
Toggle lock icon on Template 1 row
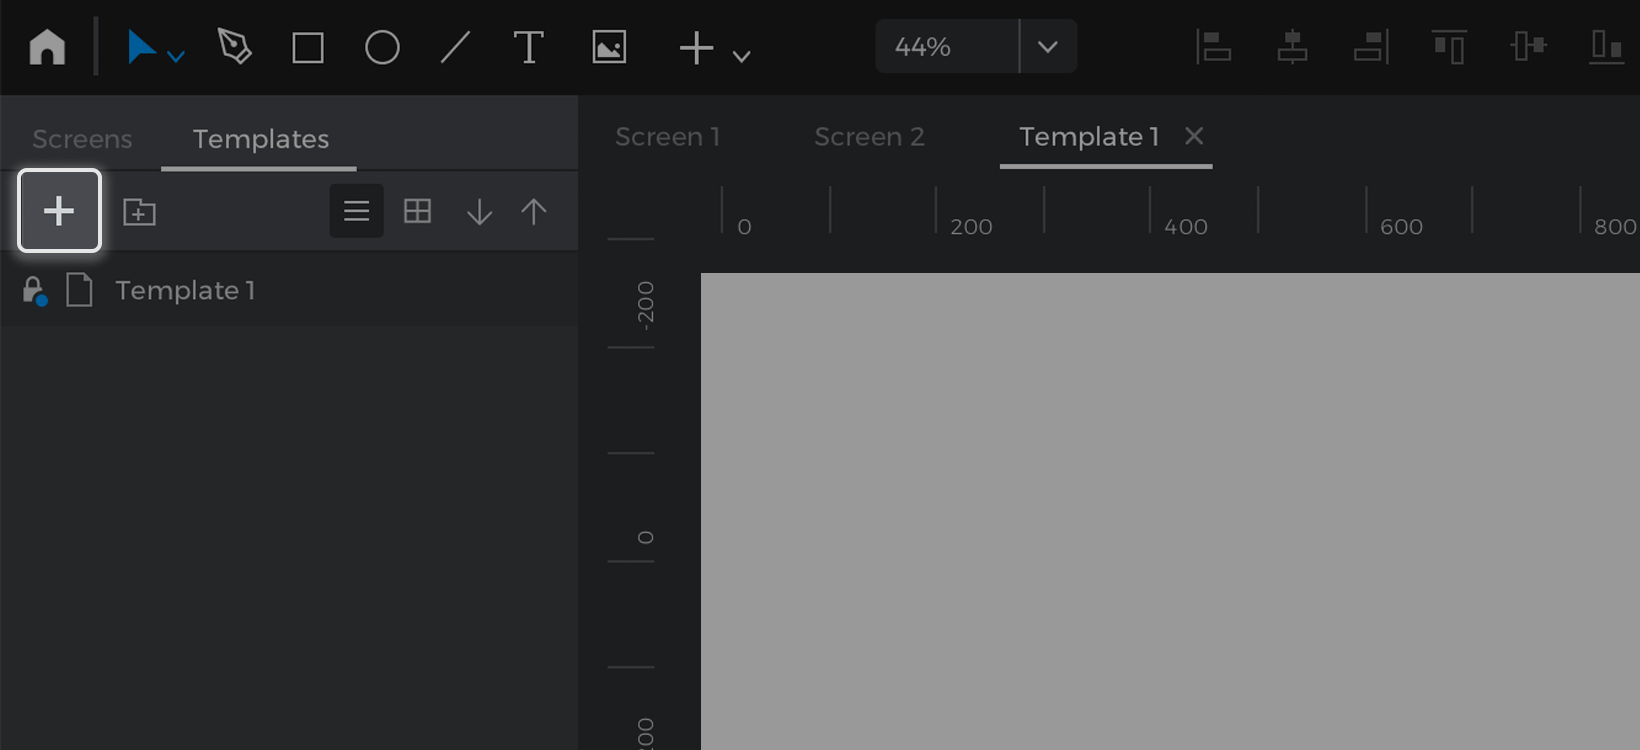click(x=34, y=291)
